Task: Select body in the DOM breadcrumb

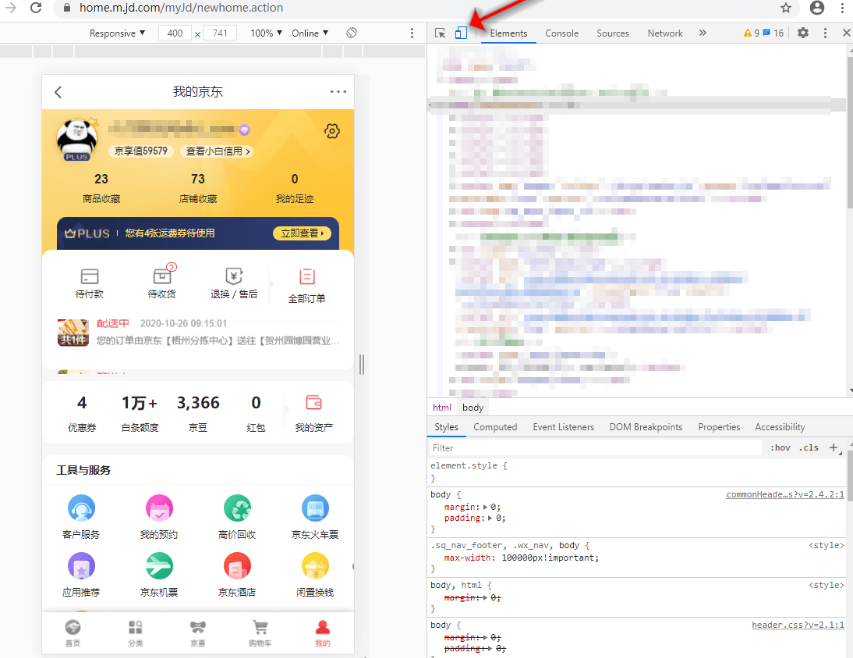Action: coord(473,407)
